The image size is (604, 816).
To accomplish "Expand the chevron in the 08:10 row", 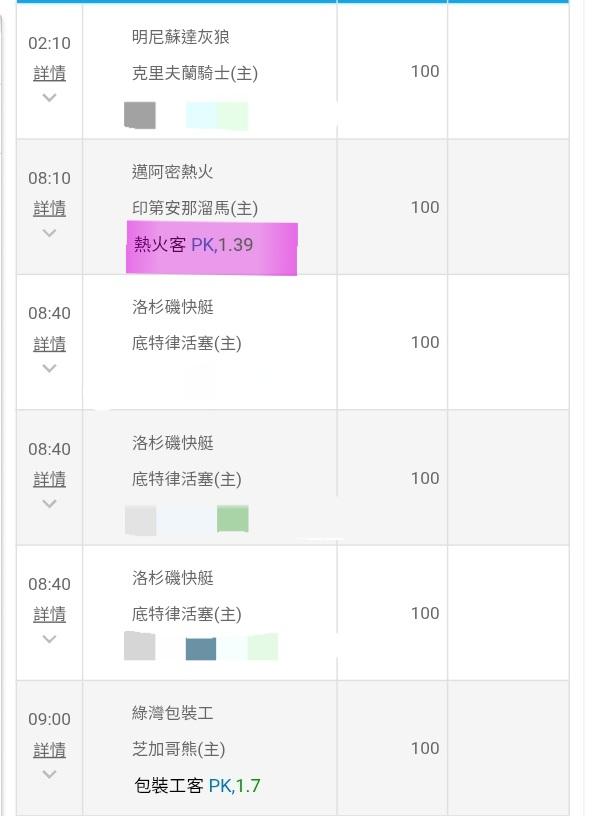I will 49,232.
